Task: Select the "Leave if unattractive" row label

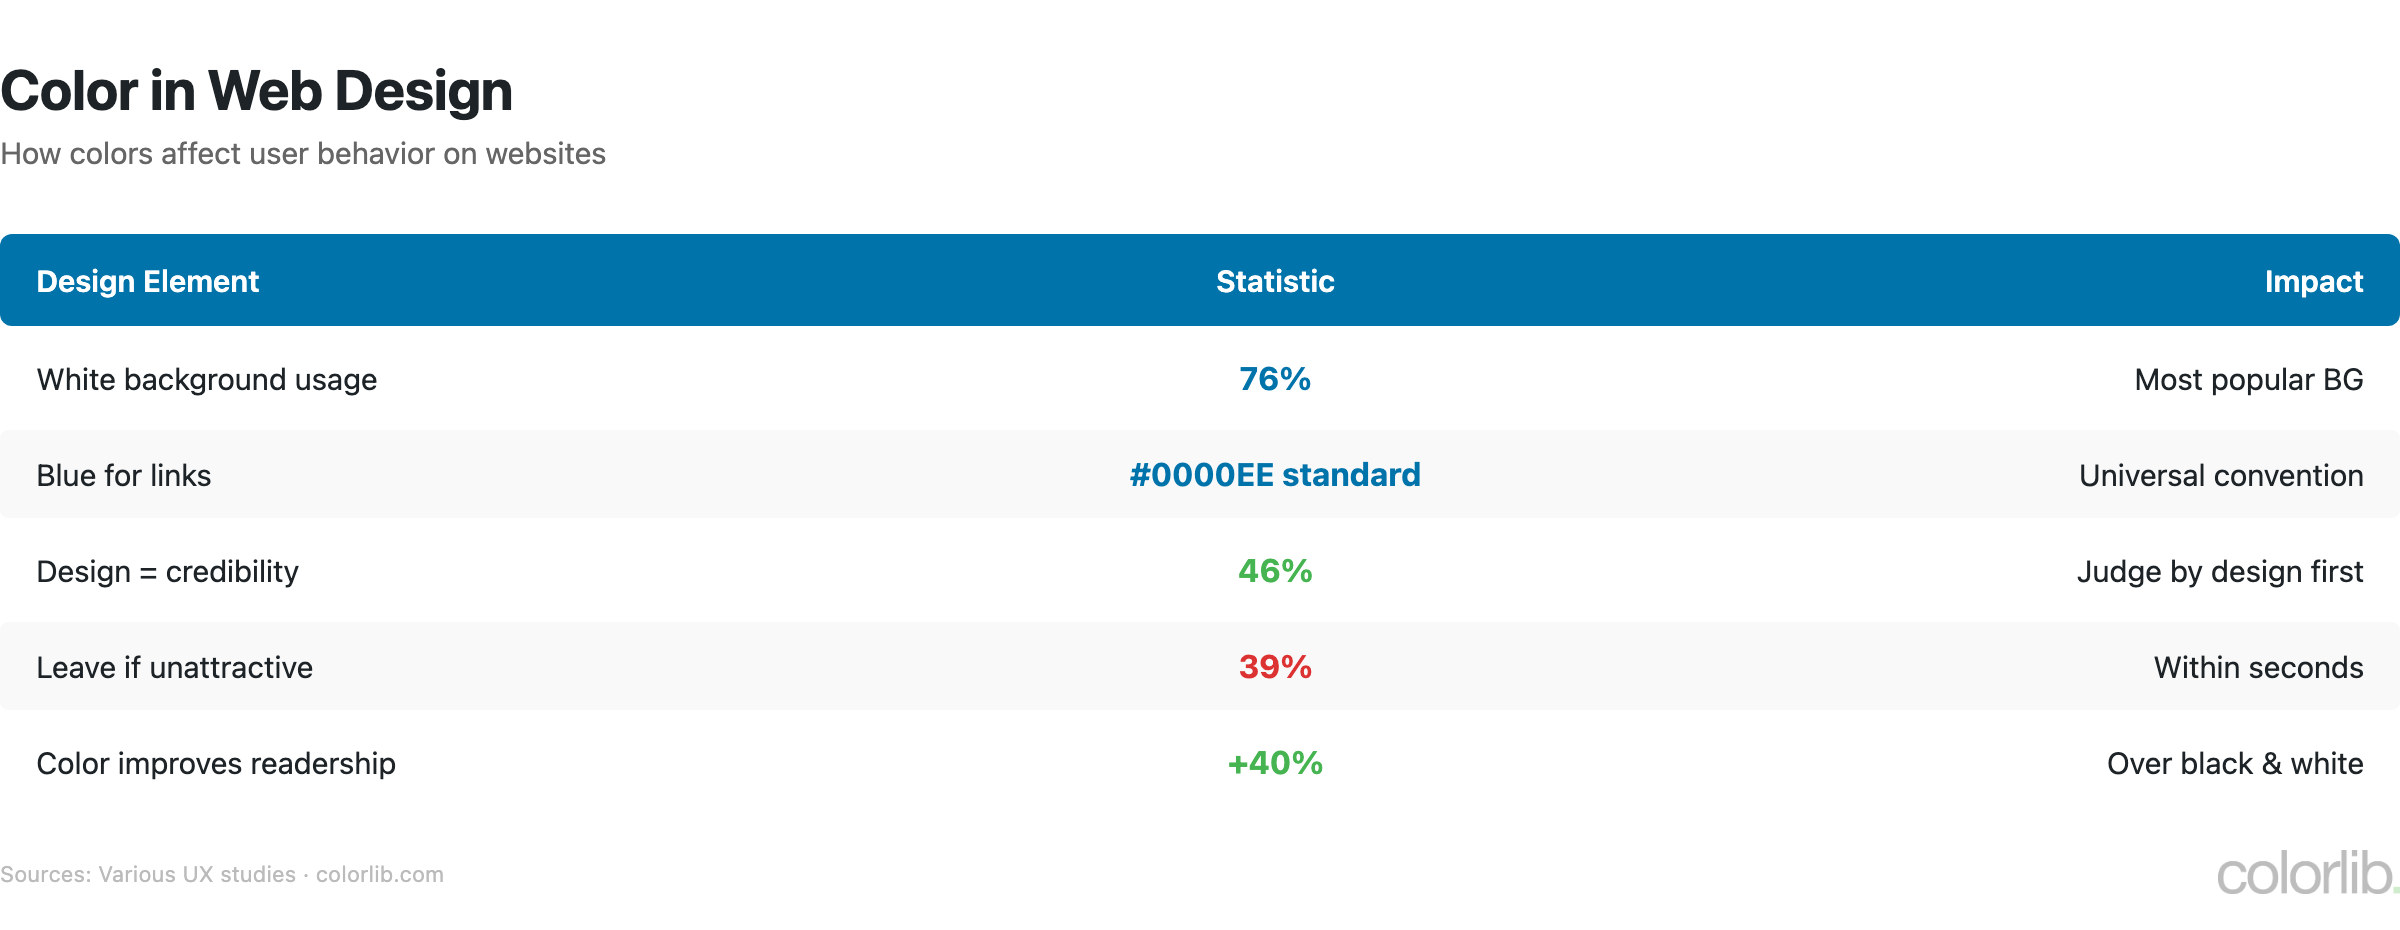Action: pyautogui.click(x=175, y=668)
